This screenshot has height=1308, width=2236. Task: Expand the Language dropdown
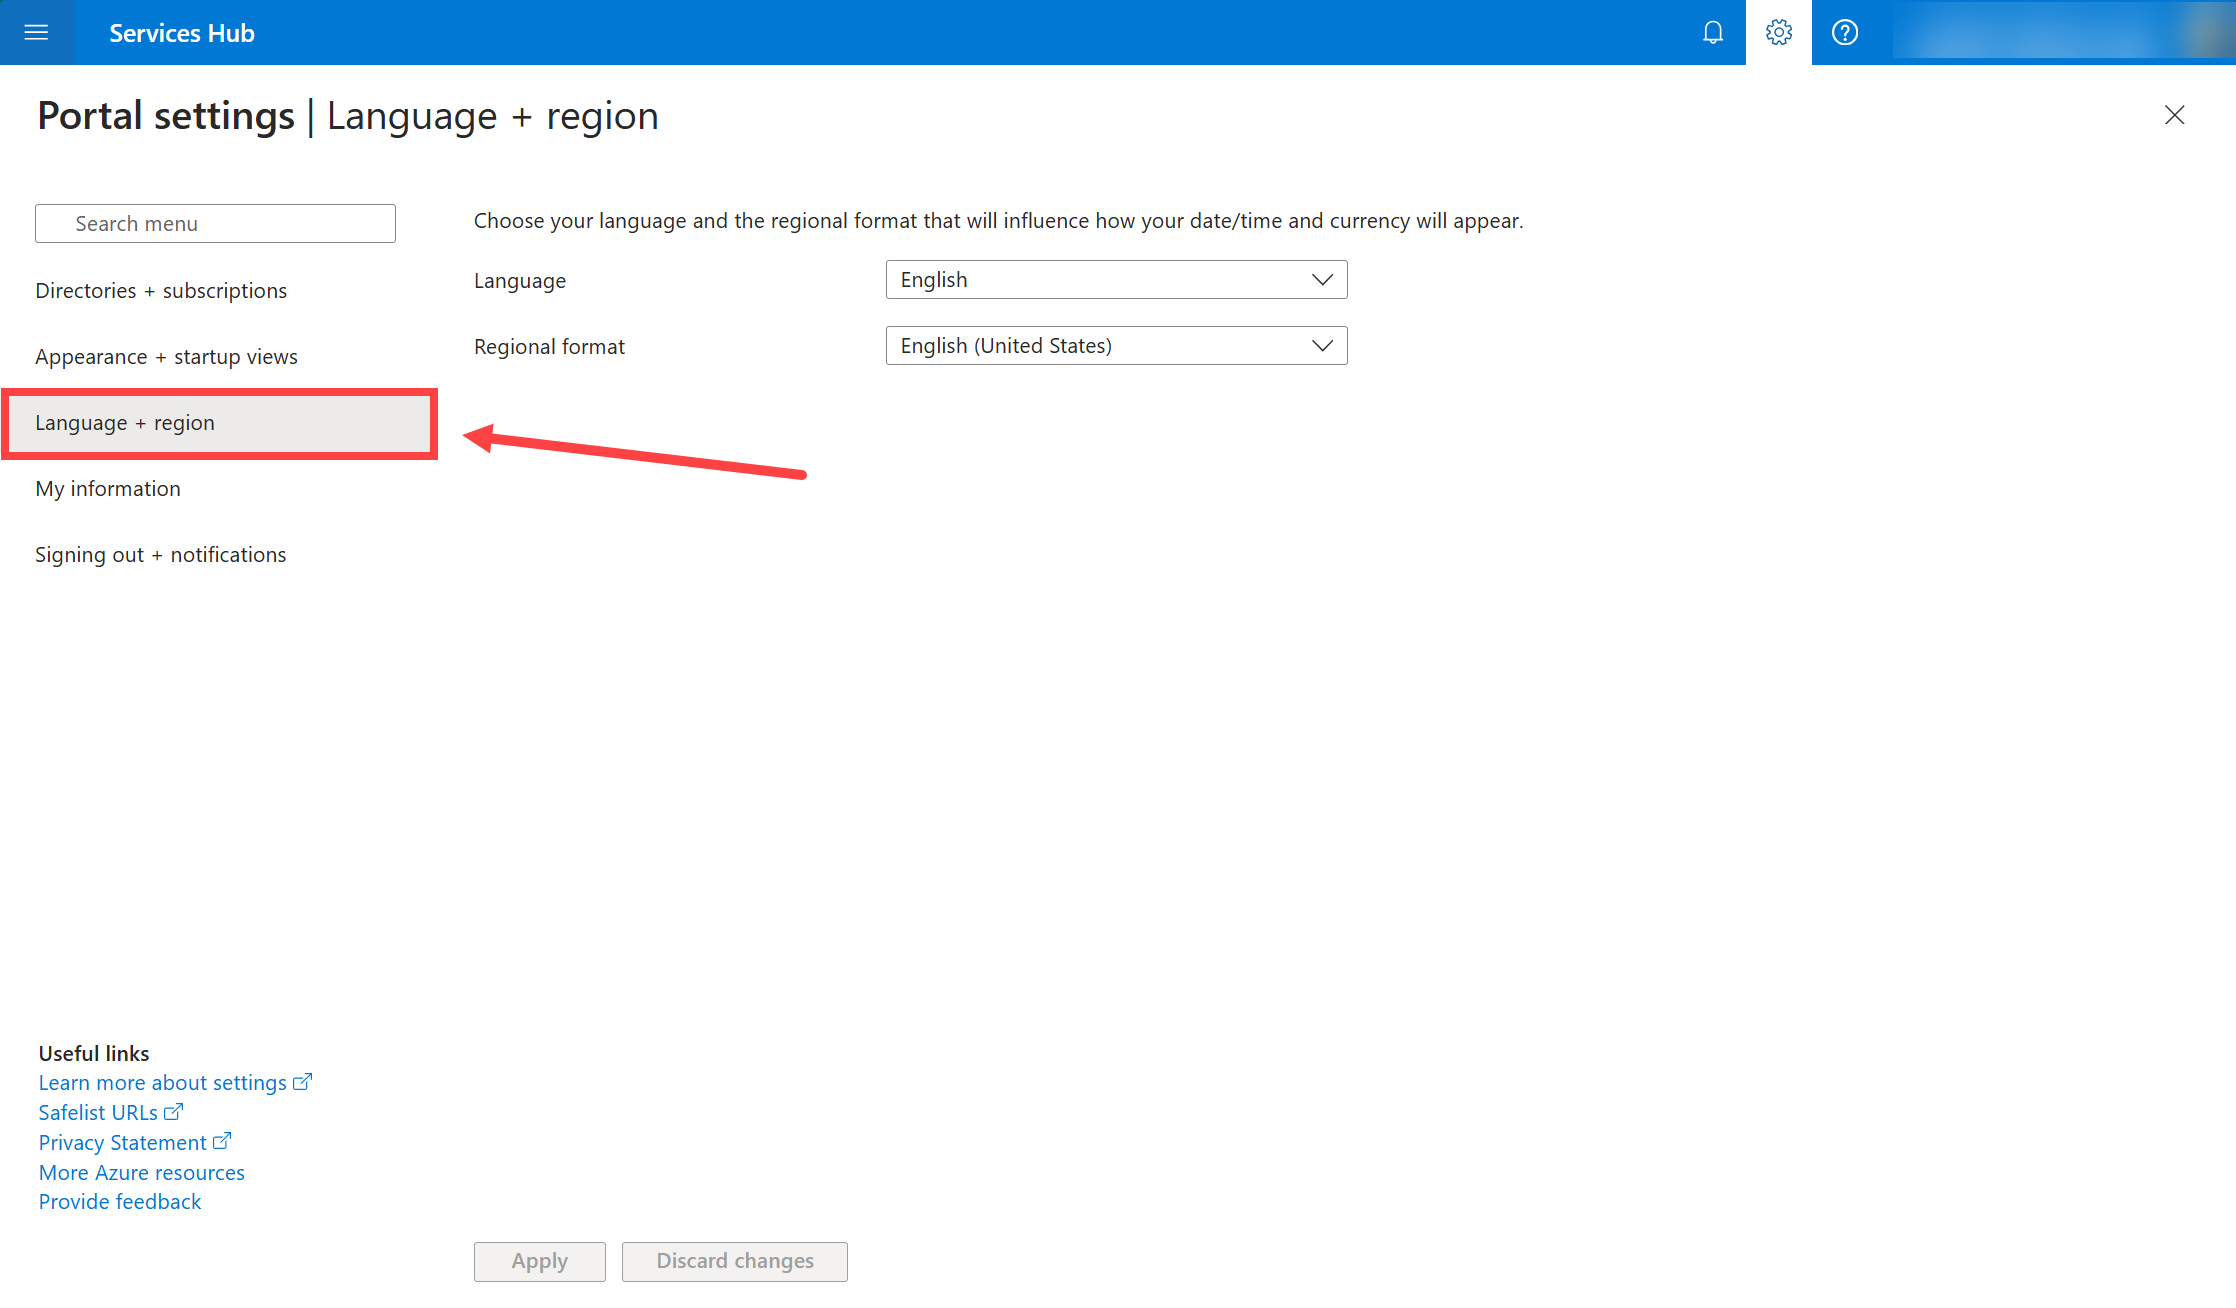click(1116, 280)
